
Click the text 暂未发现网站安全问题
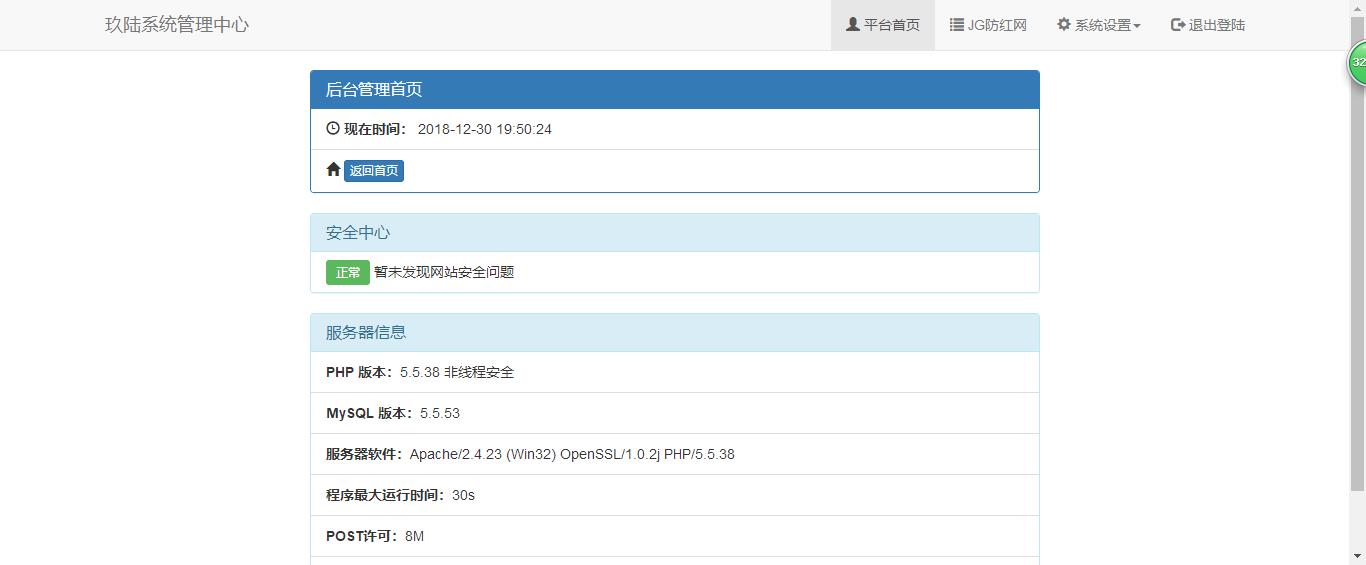(x=444, y=272)
